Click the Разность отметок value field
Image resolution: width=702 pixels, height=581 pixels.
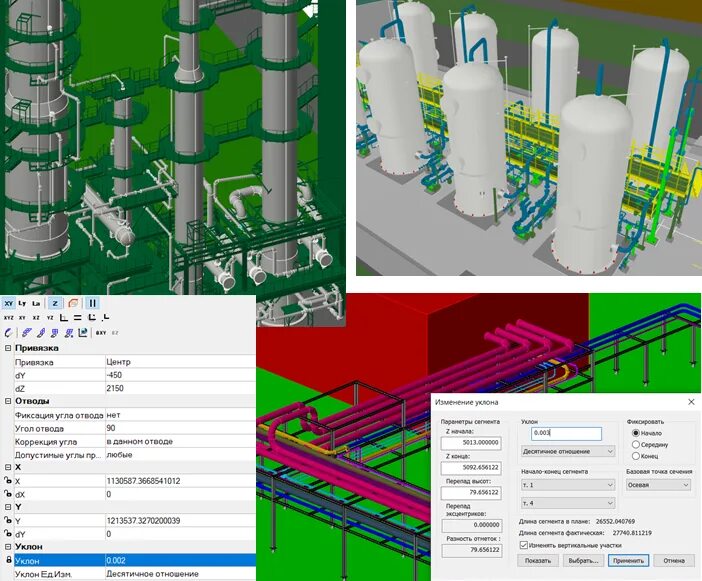coord(471,550)
